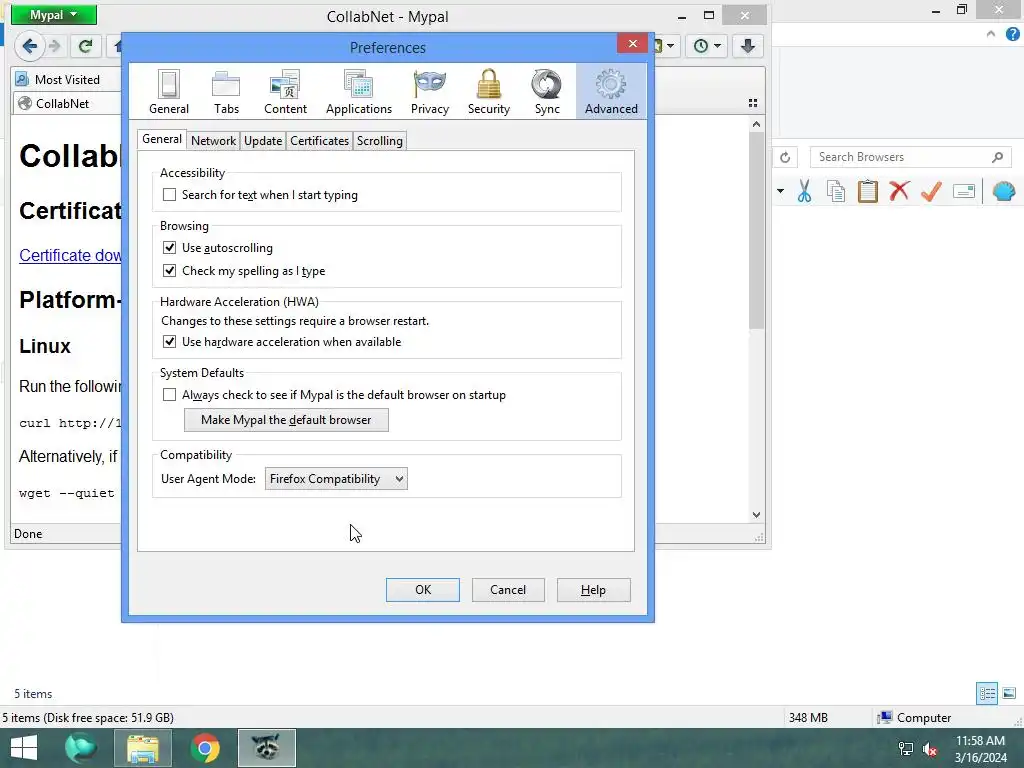This screenshot has width=1024, height=768.
Task: Click Make Mypal the default browser
Action: click(x=286, y=420)
